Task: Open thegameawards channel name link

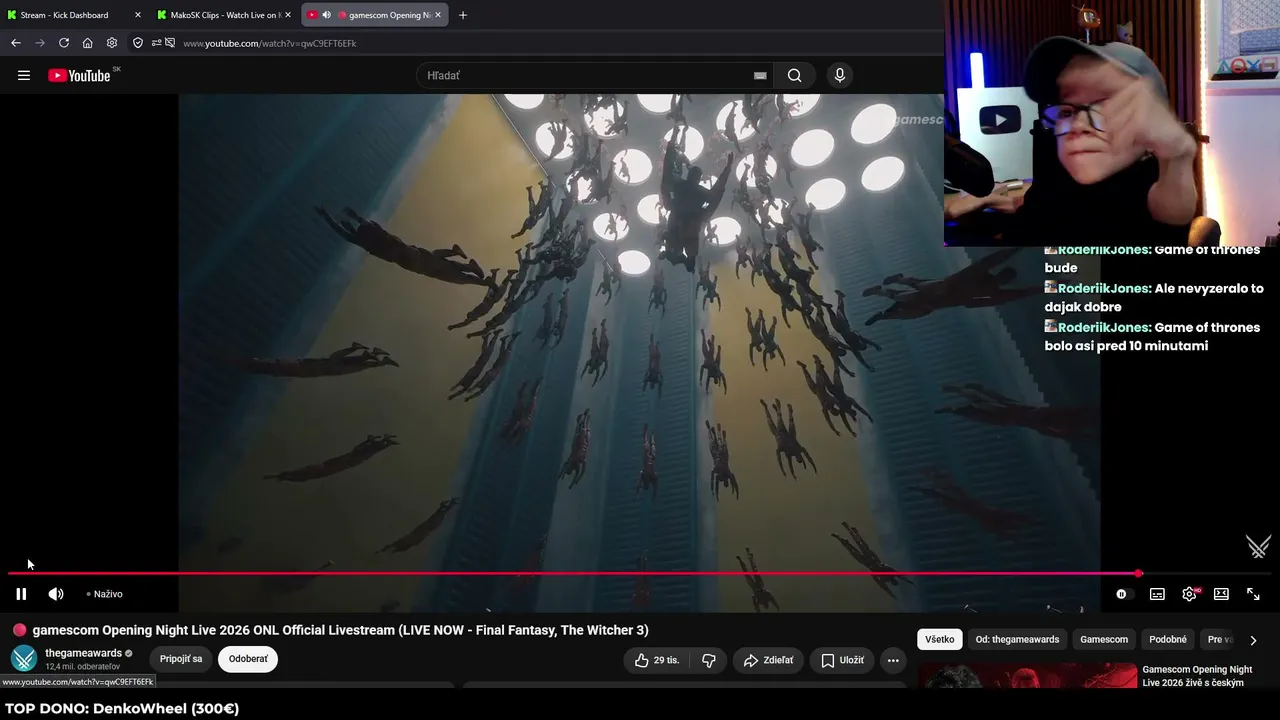Action: tap(83, 653)
